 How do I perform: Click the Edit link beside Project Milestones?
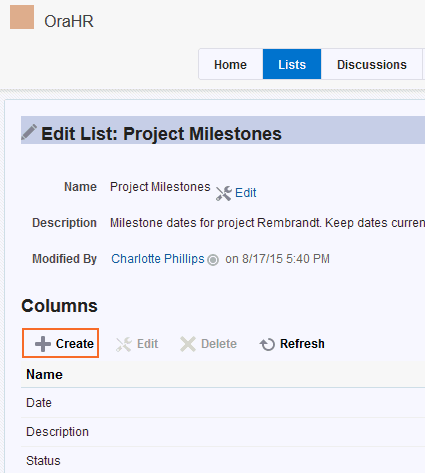[x=246, y=193]
